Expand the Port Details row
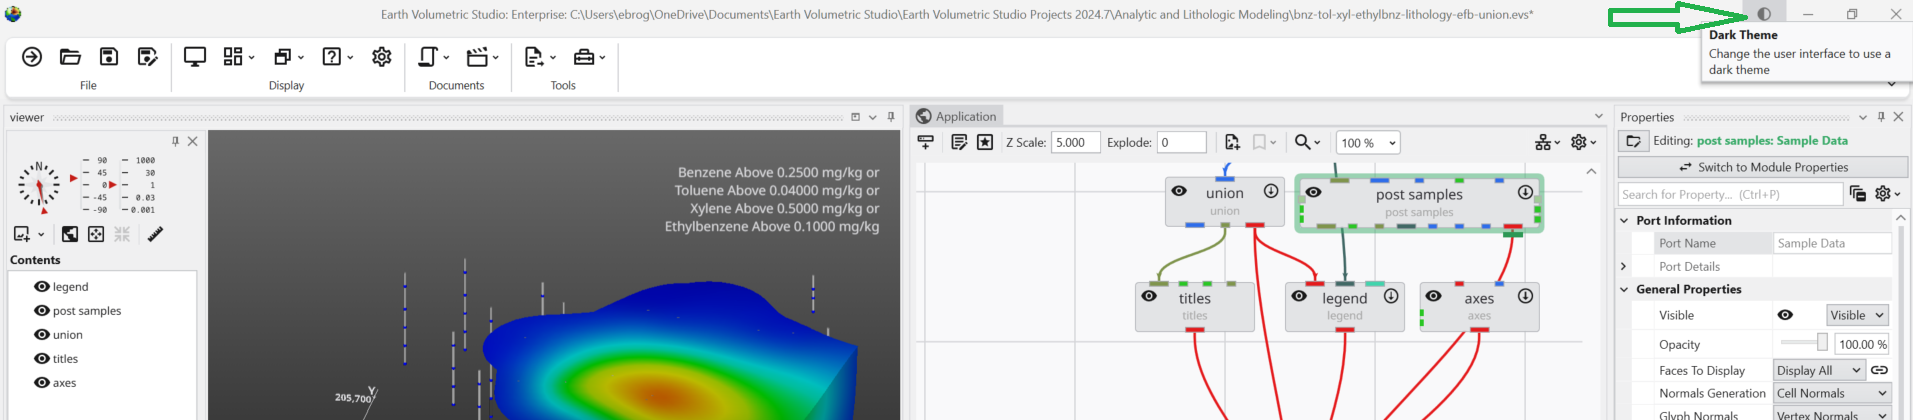1913x420 pixels. 1623,267
